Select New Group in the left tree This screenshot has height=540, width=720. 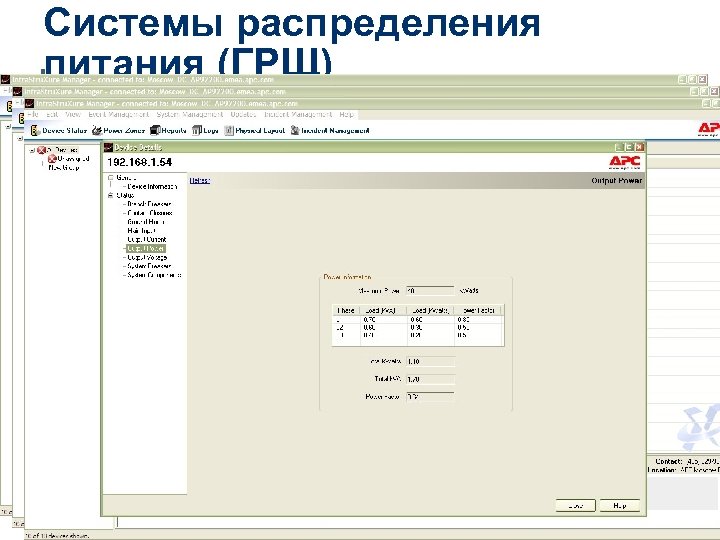coord(64,168)
